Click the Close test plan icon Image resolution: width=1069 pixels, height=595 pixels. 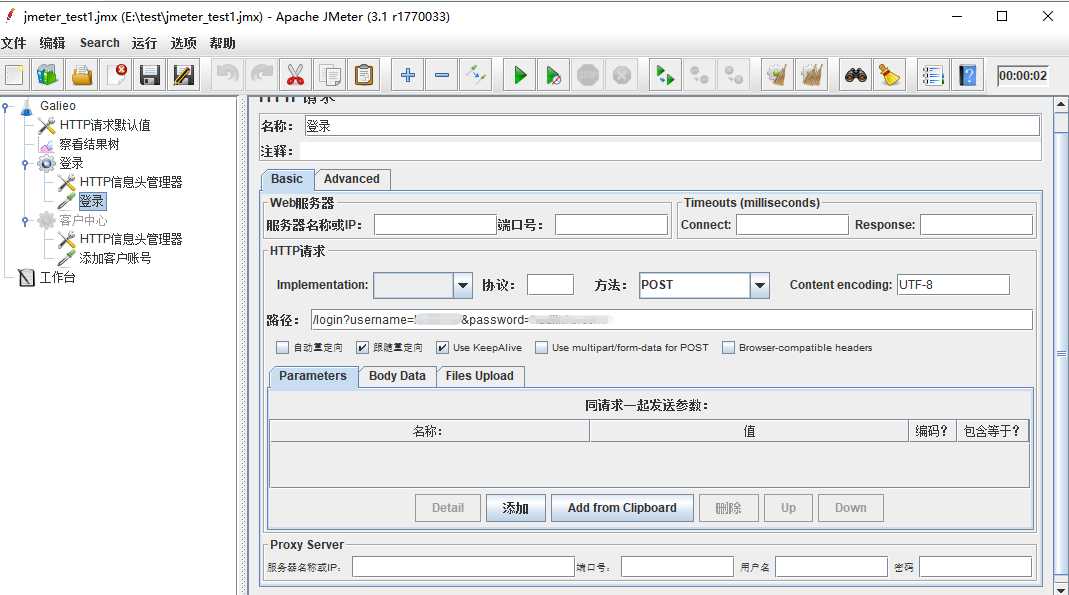[x=117, y=75]
